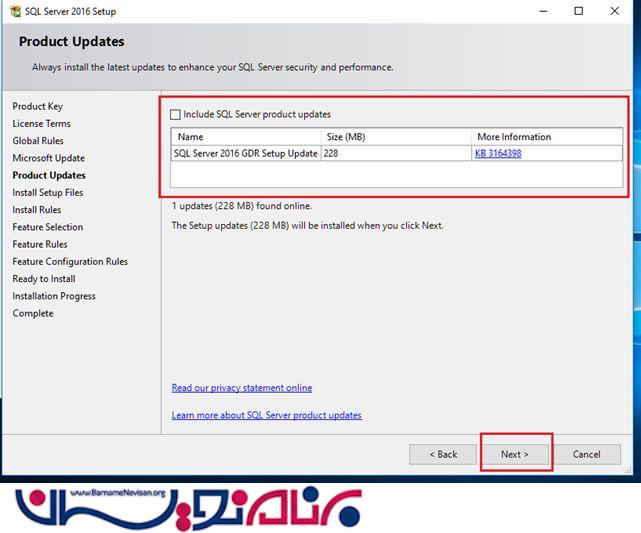Screen dimensions: 641x533
Task: Maximize the SQL Server 2016 Setup window
Action: pyautogui.click(x=579, y=11)
